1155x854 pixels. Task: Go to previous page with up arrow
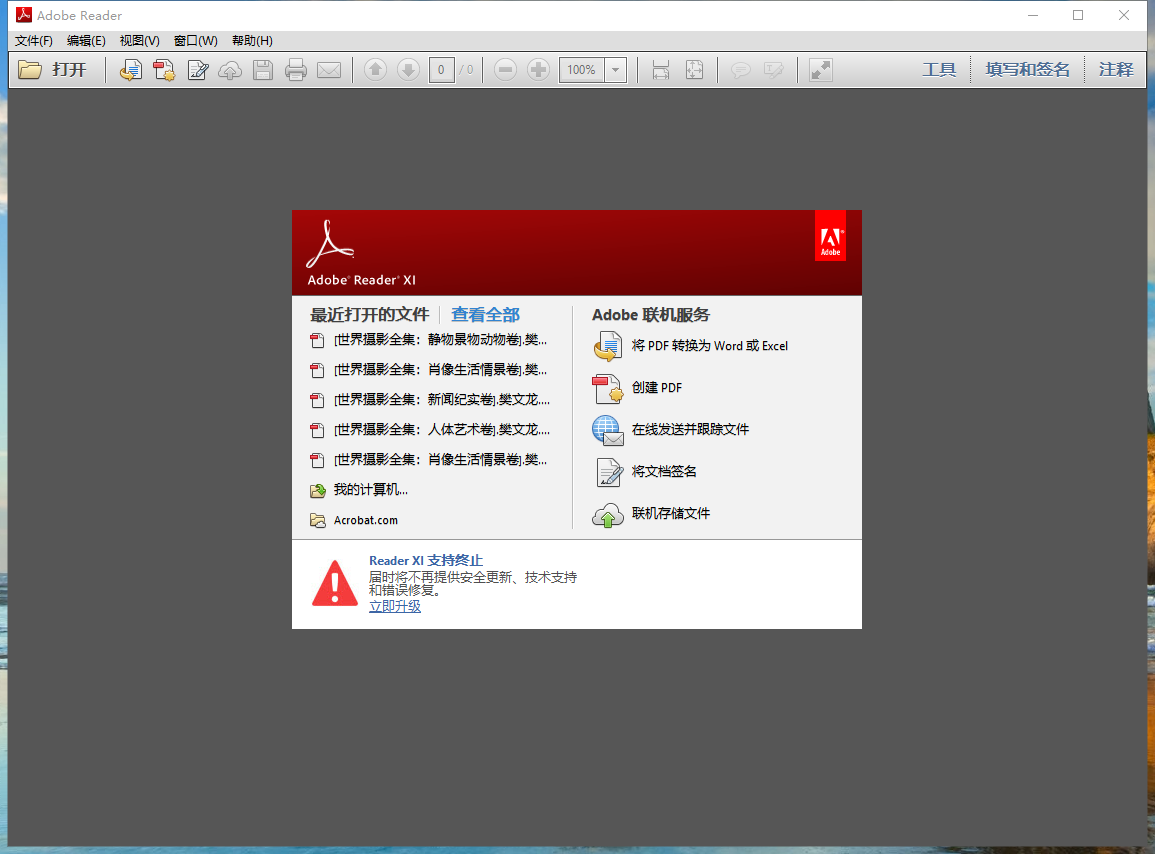[376, 70]
